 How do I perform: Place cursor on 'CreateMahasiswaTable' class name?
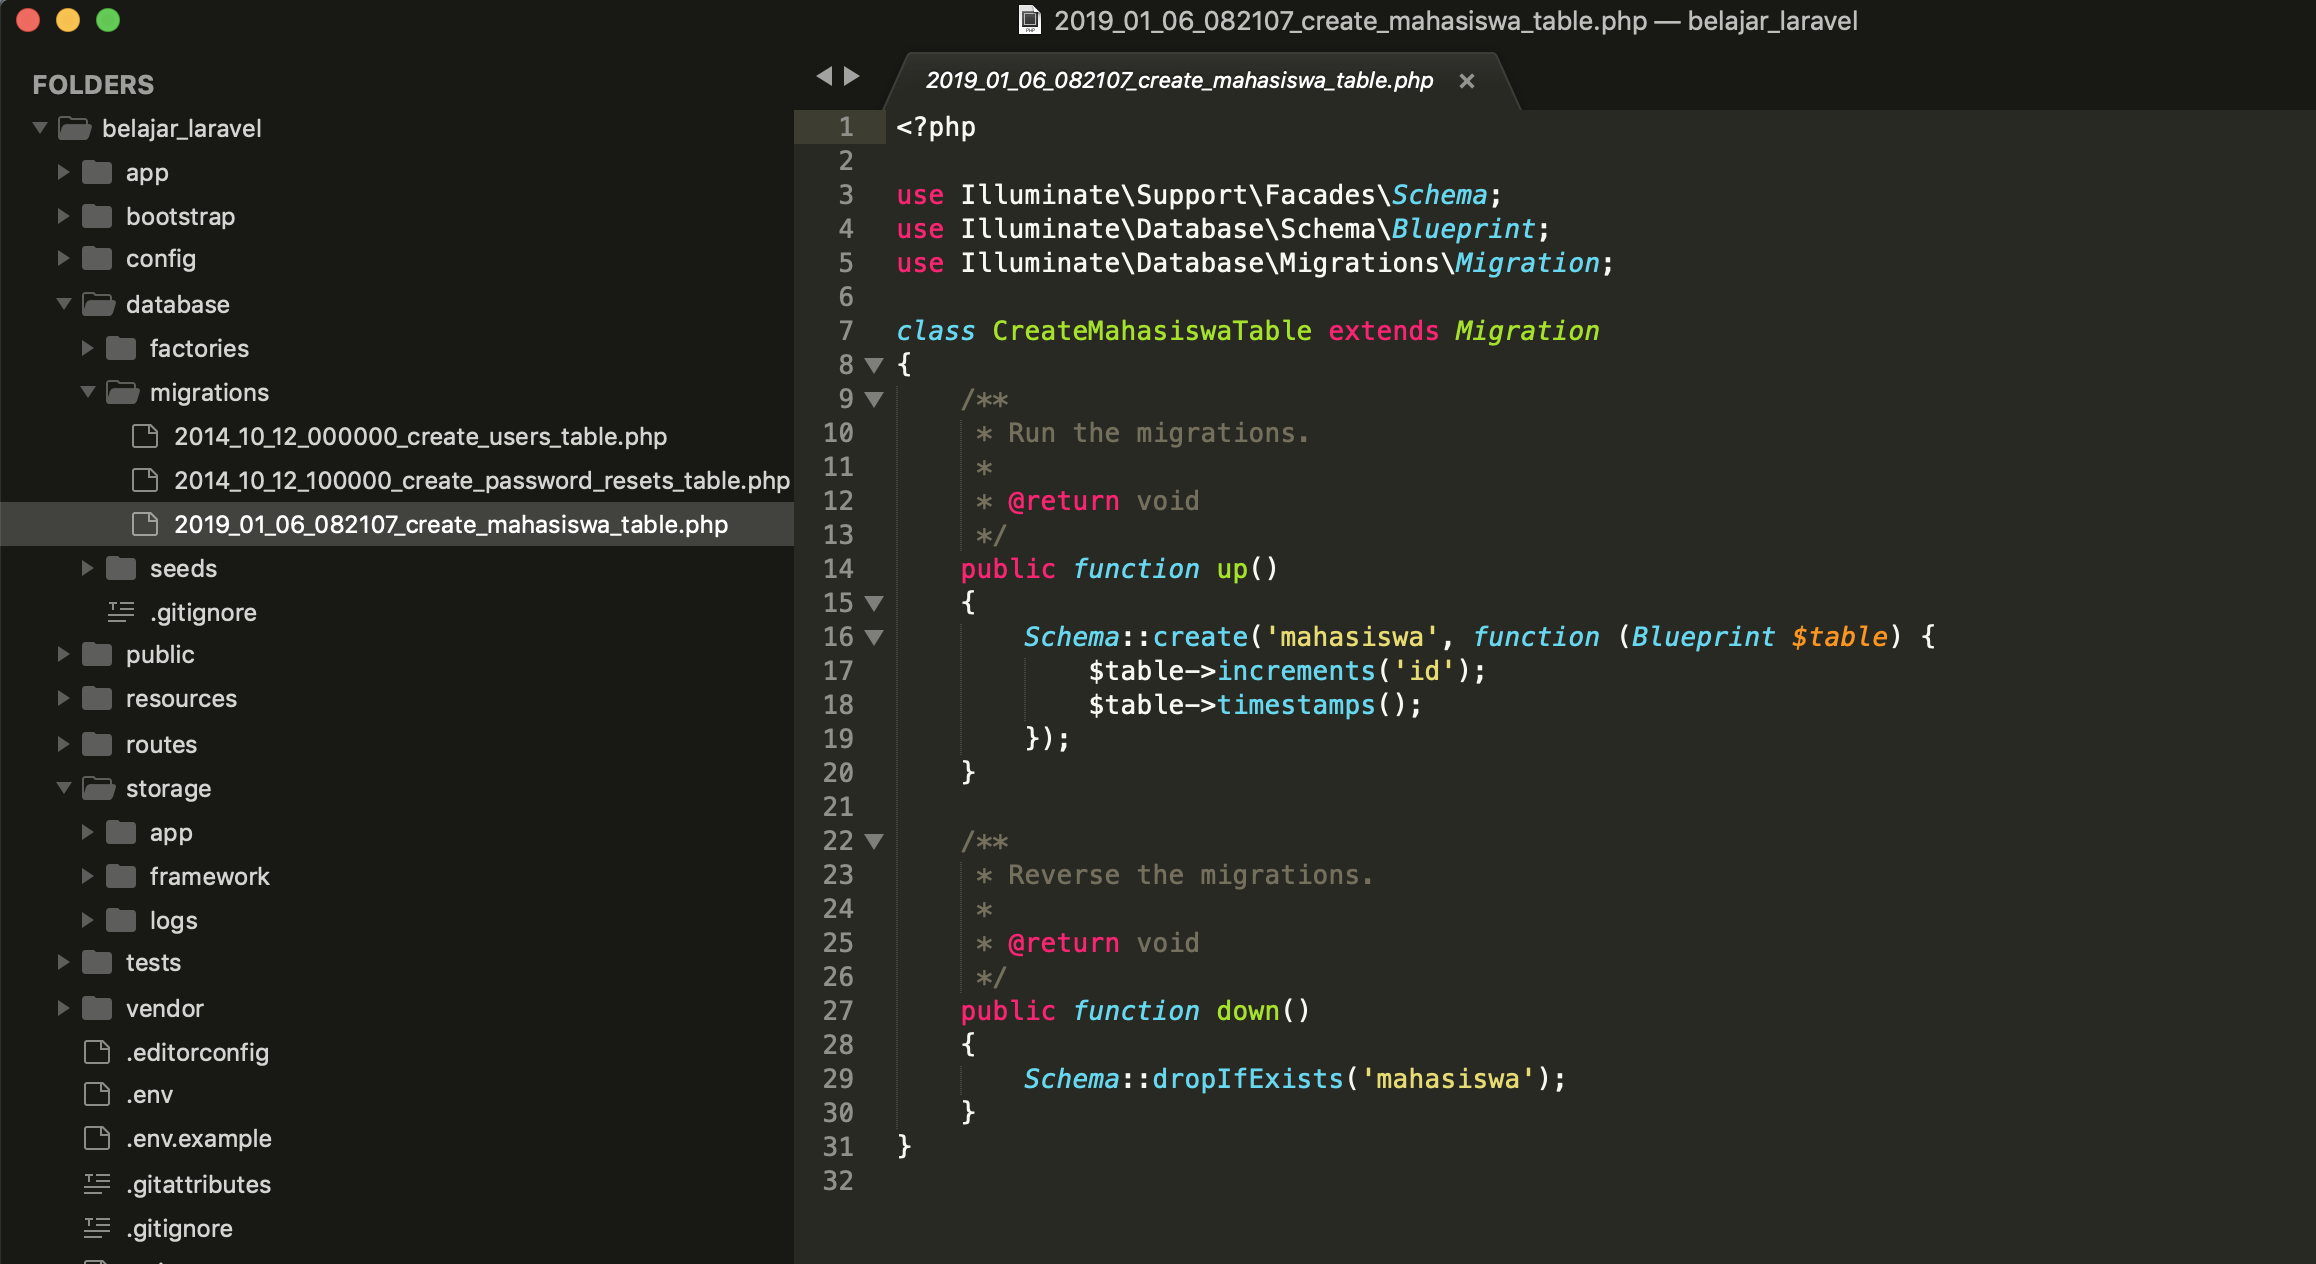click(x=1151, y=330)
